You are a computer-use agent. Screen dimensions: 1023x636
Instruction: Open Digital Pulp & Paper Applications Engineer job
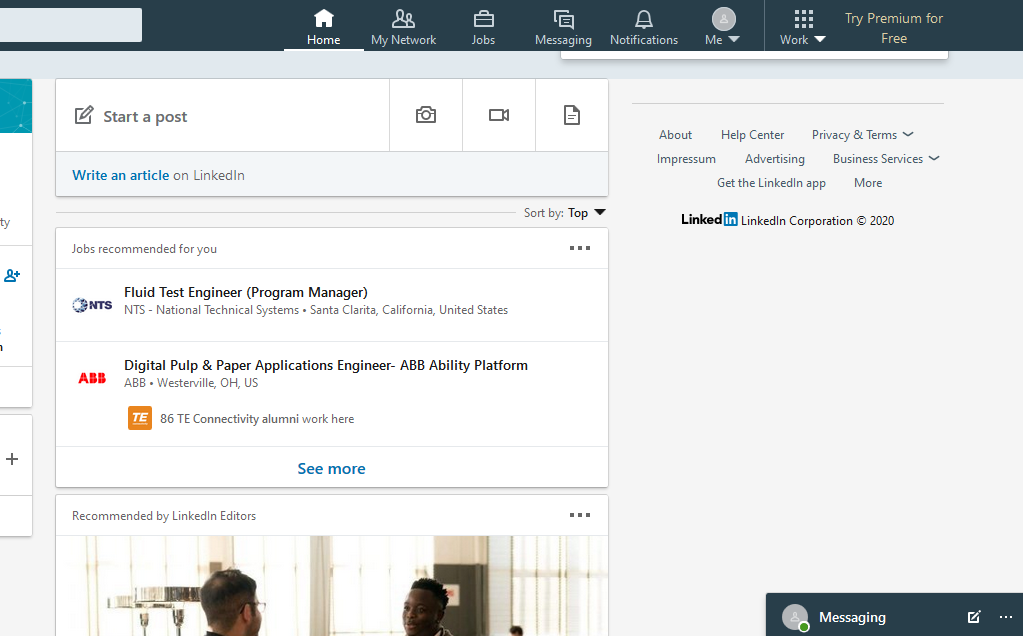326,365
